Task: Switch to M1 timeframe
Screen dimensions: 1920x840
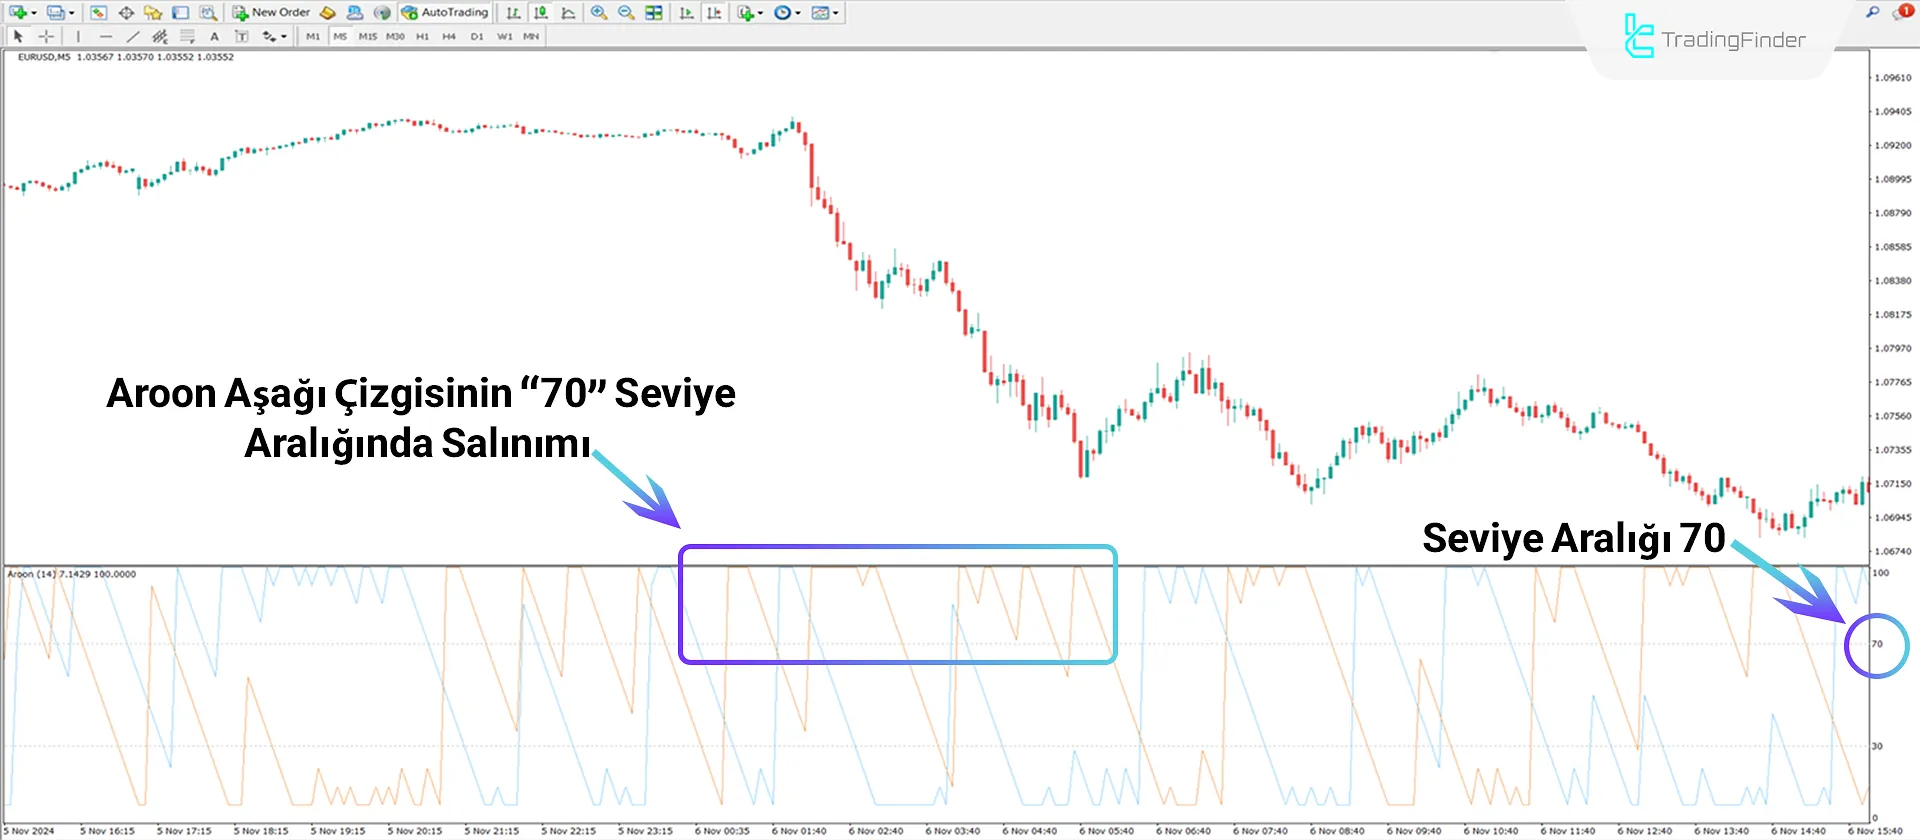Action: point(313,36)
